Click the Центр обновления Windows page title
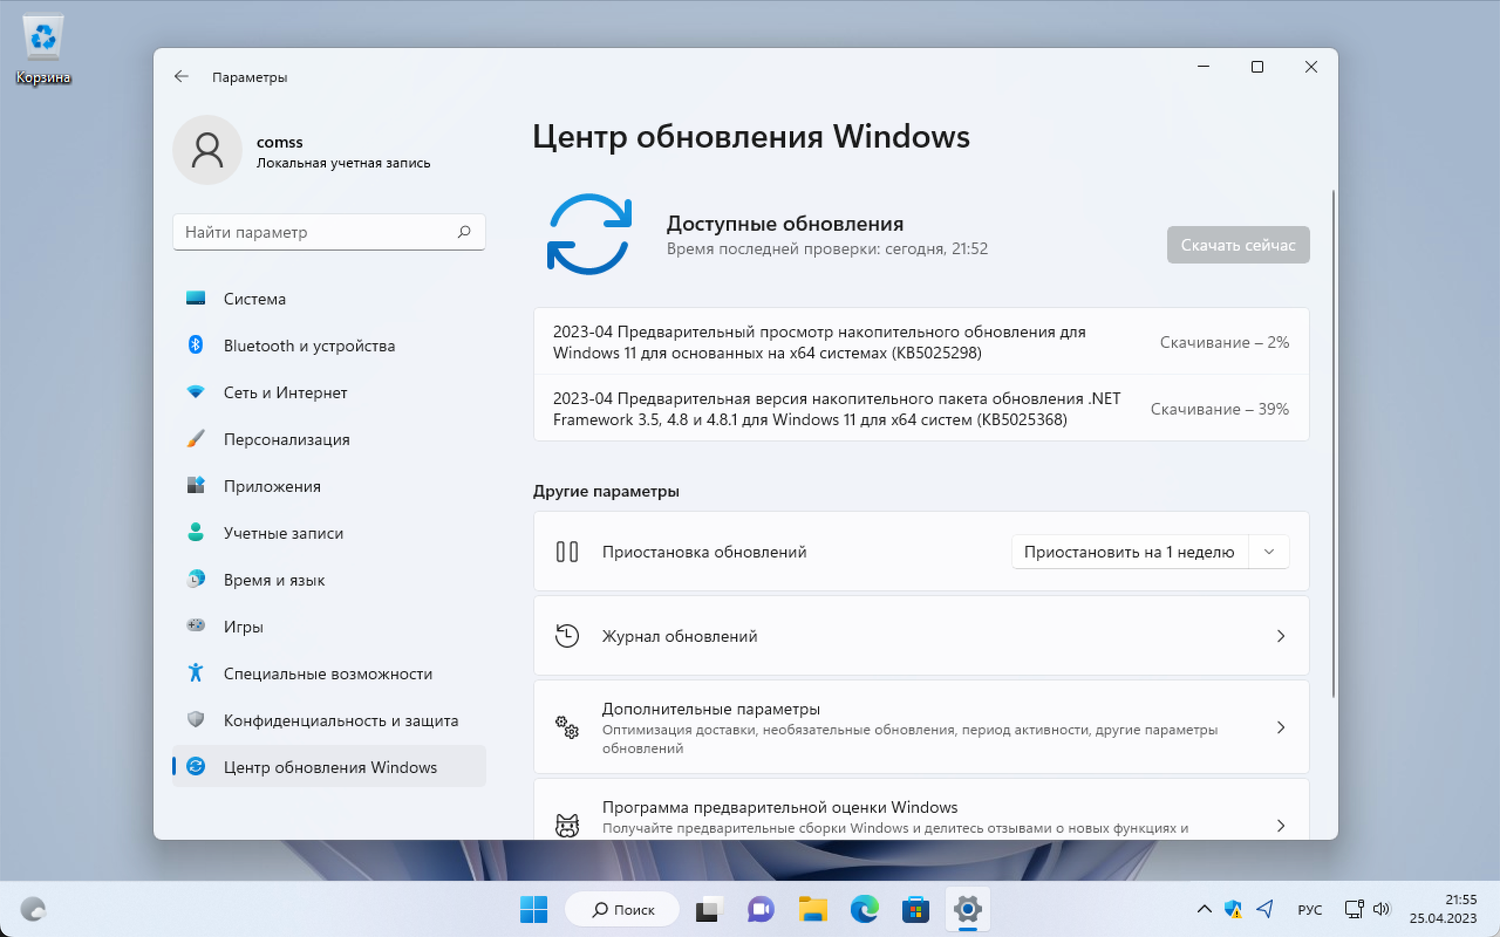The image size is (1500, 937). coord(751,136)
